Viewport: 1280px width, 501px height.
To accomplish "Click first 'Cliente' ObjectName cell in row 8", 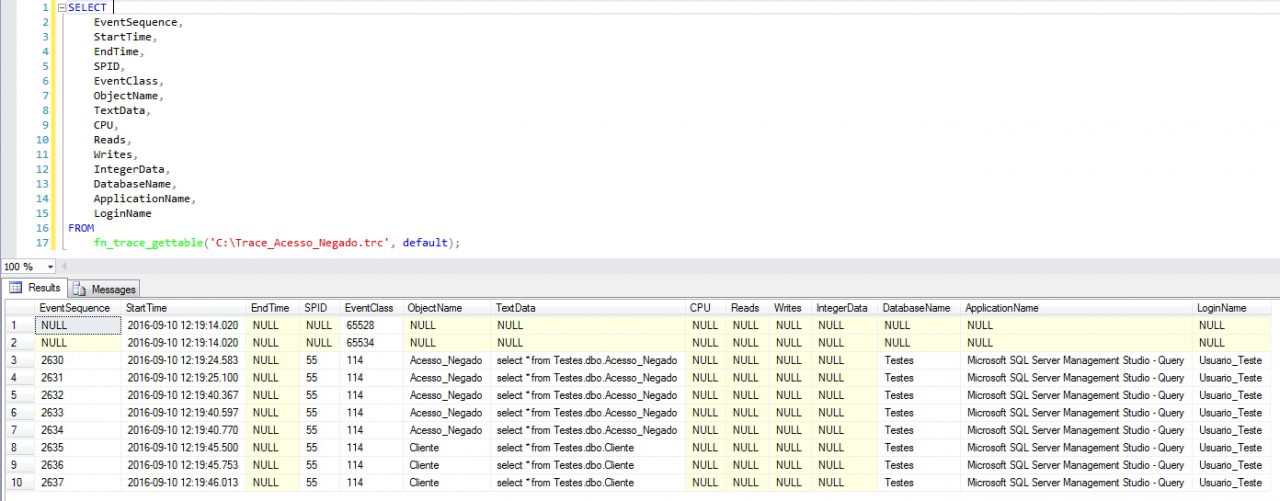I will 424,448.
